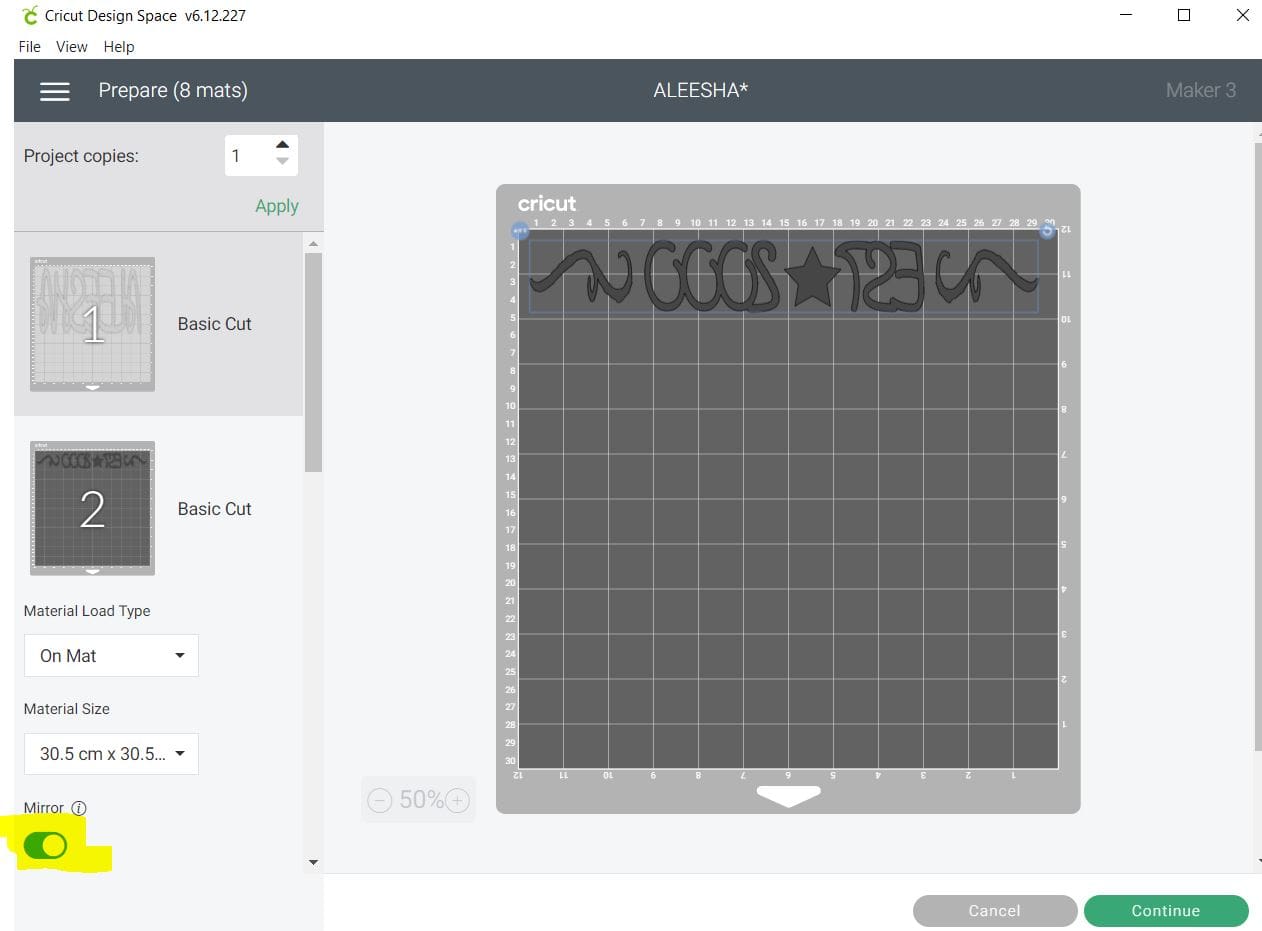Click the mat list scrollbar thumb
Screen dimensions: 1262x931
click(313, 362)
